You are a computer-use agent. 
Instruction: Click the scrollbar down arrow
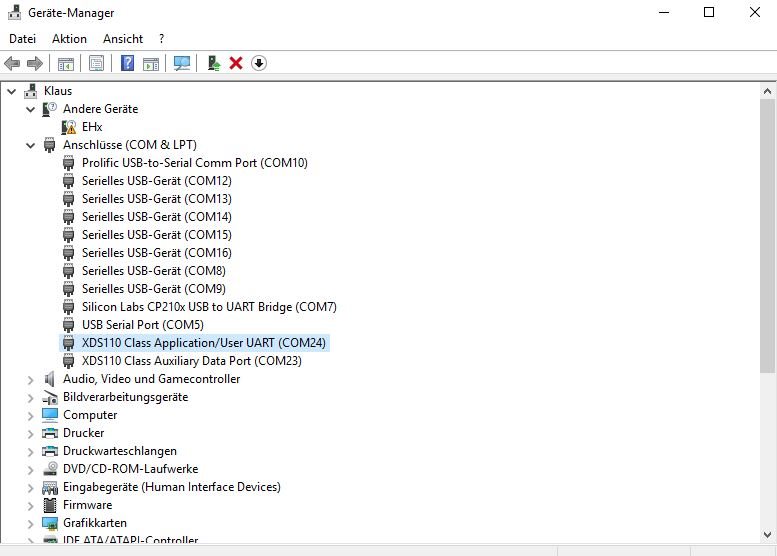click(x=767, y=535)
